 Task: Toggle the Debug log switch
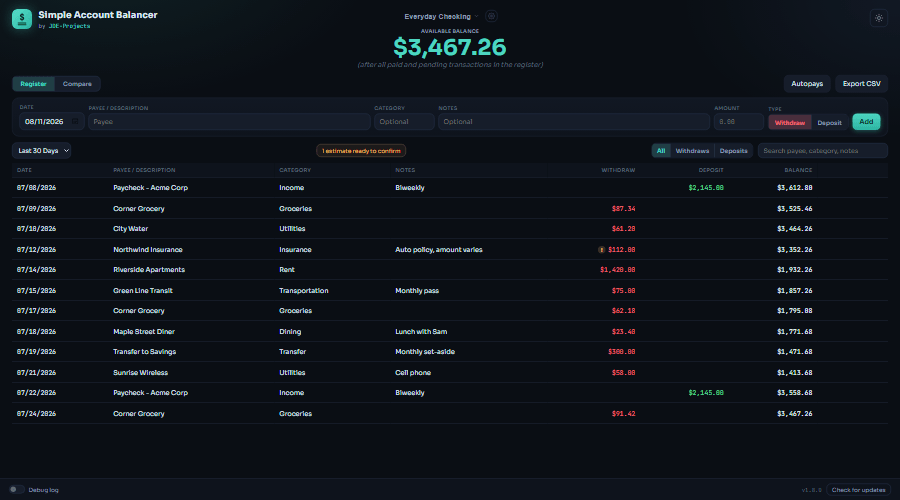[x=15, y=490]
